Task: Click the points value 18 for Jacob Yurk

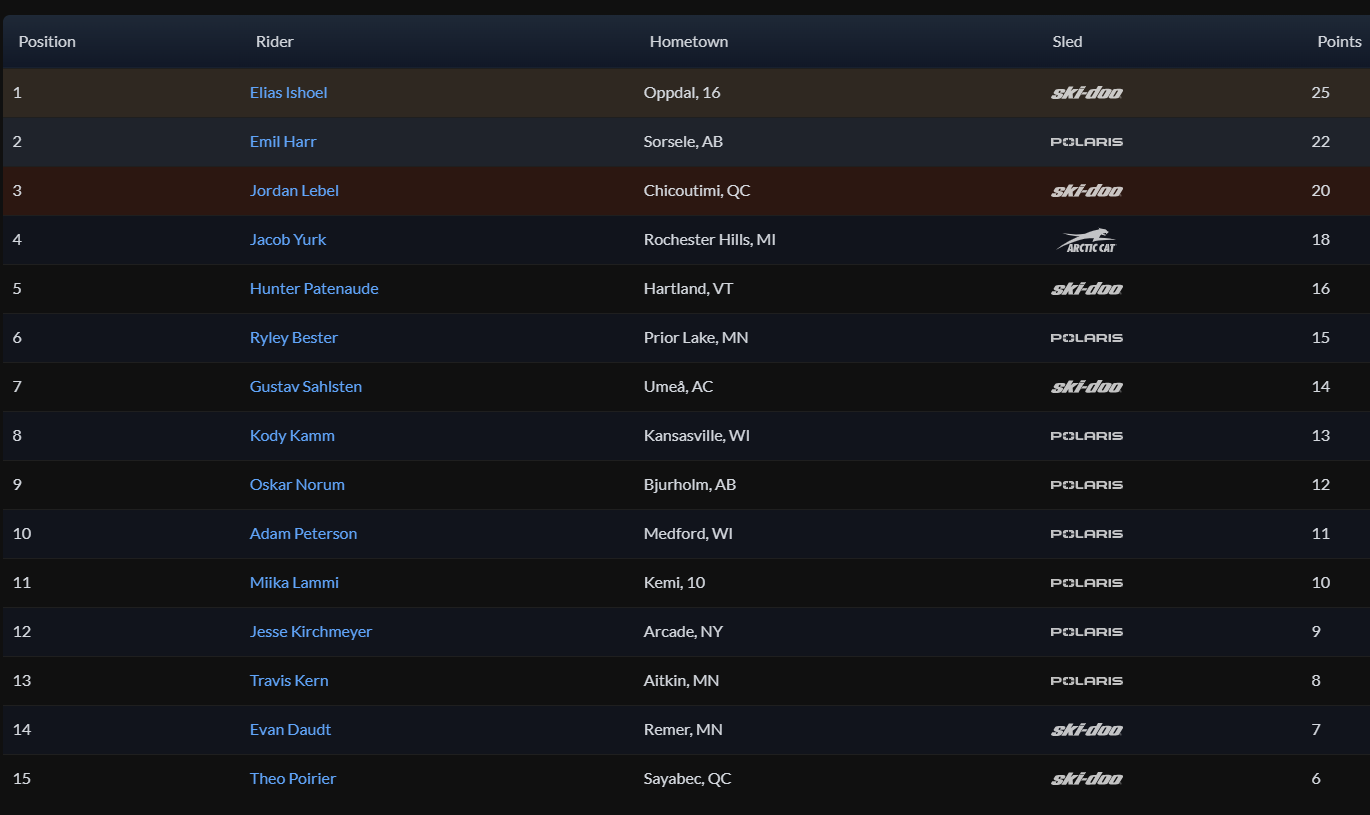Action: [x=1320, y=239]
